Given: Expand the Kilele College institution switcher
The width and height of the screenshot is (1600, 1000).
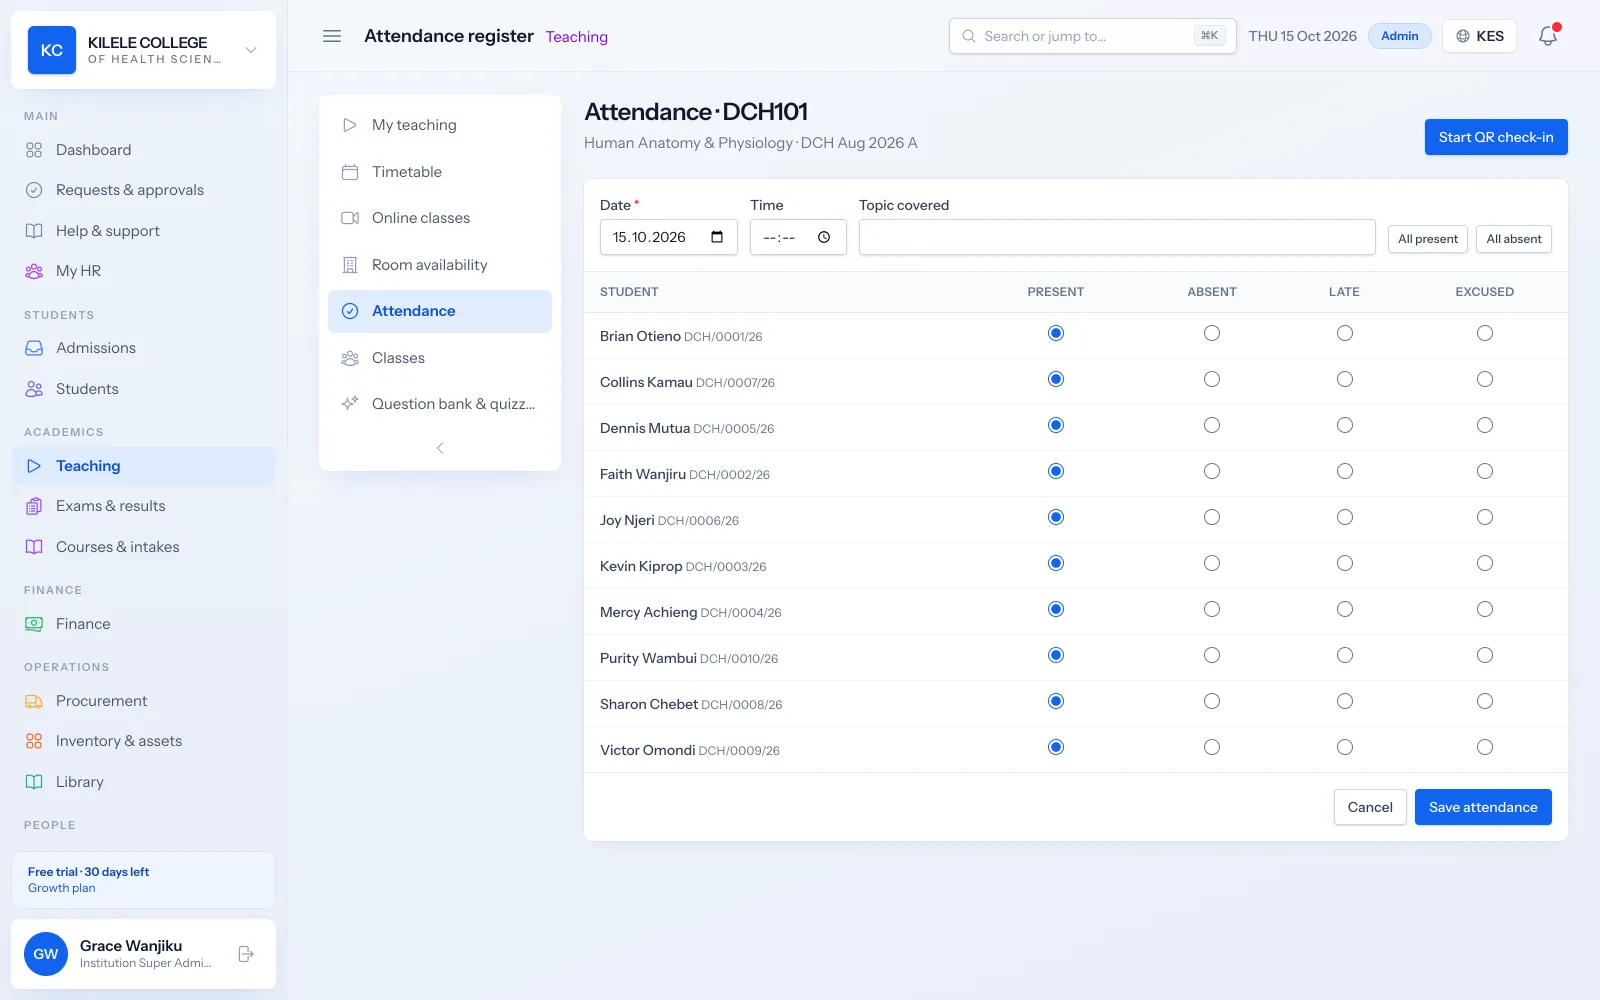Looking at the screenshot, I should click(251, 50).
